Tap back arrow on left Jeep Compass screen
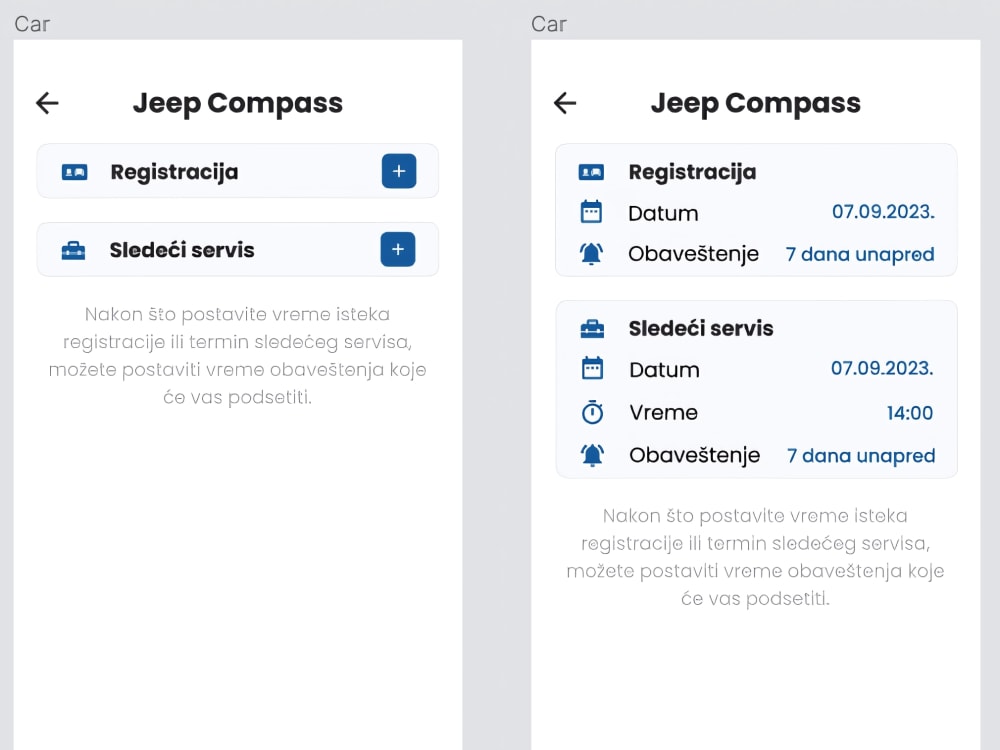Image resolution: width=1000 pixels, height=750 pixels. coord(47,103)
